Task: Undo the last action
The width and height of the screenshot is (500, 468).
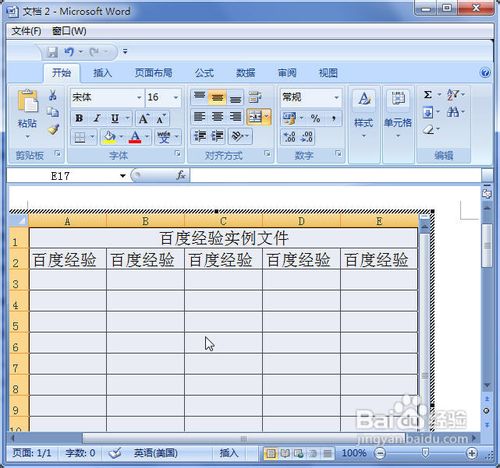Action: point(69,52)
